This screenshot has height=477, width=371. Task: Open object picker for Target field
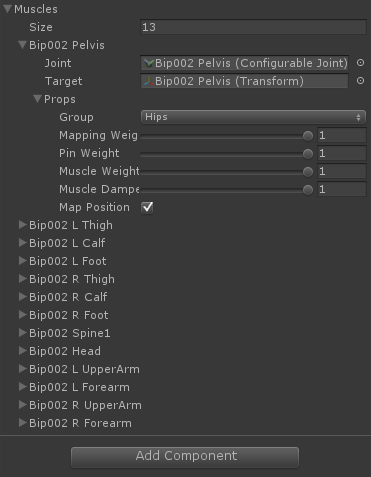pyautogui.click(x=360, y=81)
